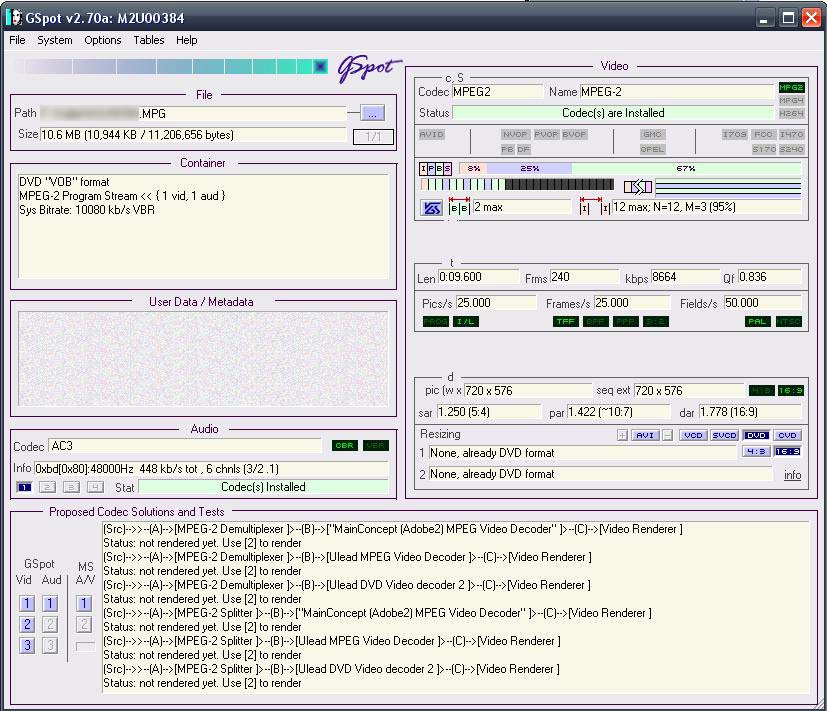The width and height of the screenshot is (827, 711).
Task: Select the SVCD resizing target
Action: pos(724,435)
